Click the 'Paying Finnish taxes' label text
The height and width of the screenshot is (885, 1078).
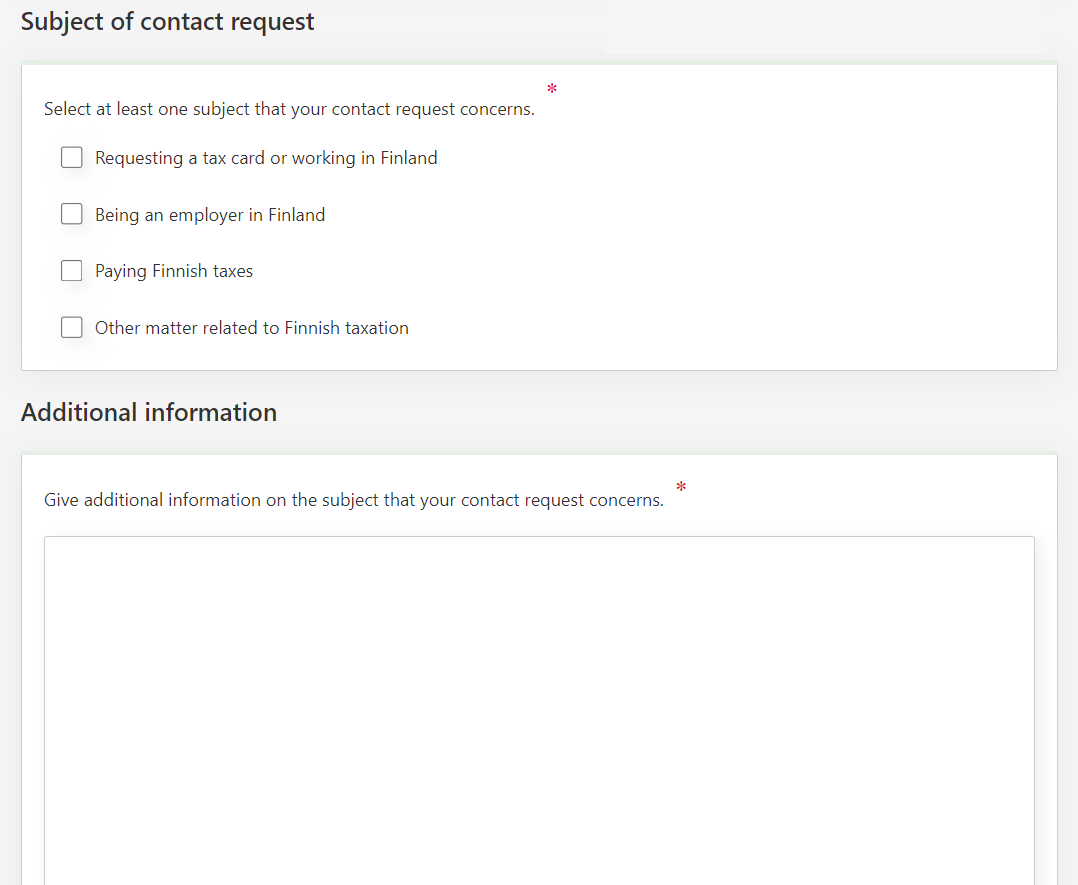coord(174,271)
